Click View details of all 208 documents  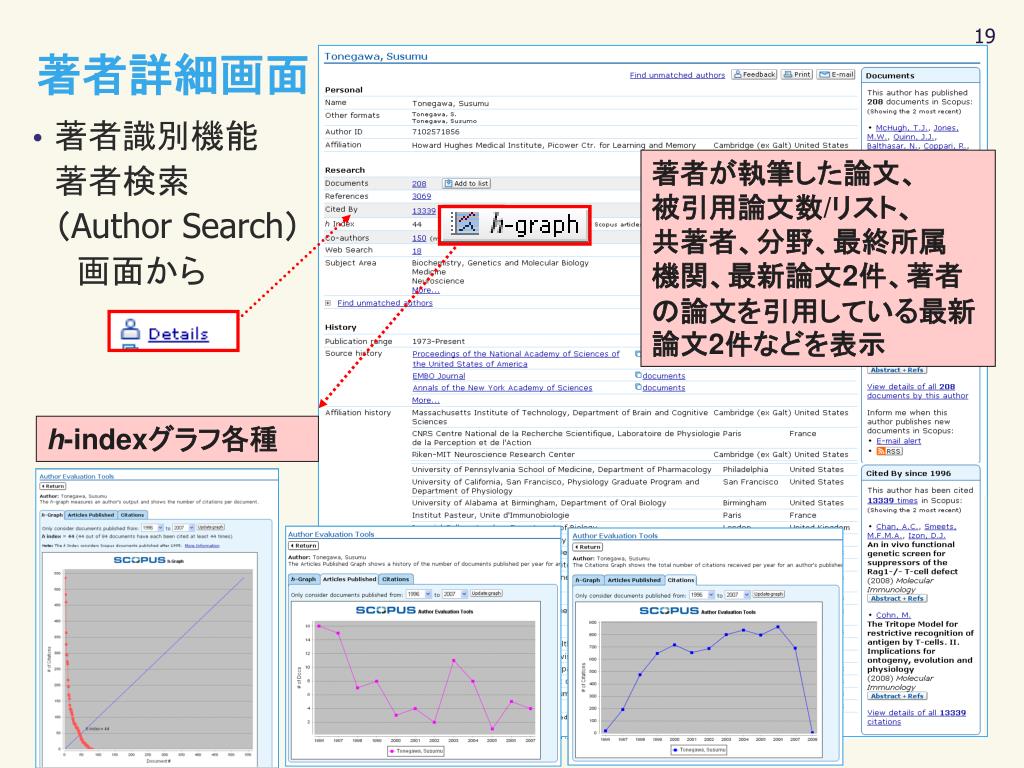918,391
